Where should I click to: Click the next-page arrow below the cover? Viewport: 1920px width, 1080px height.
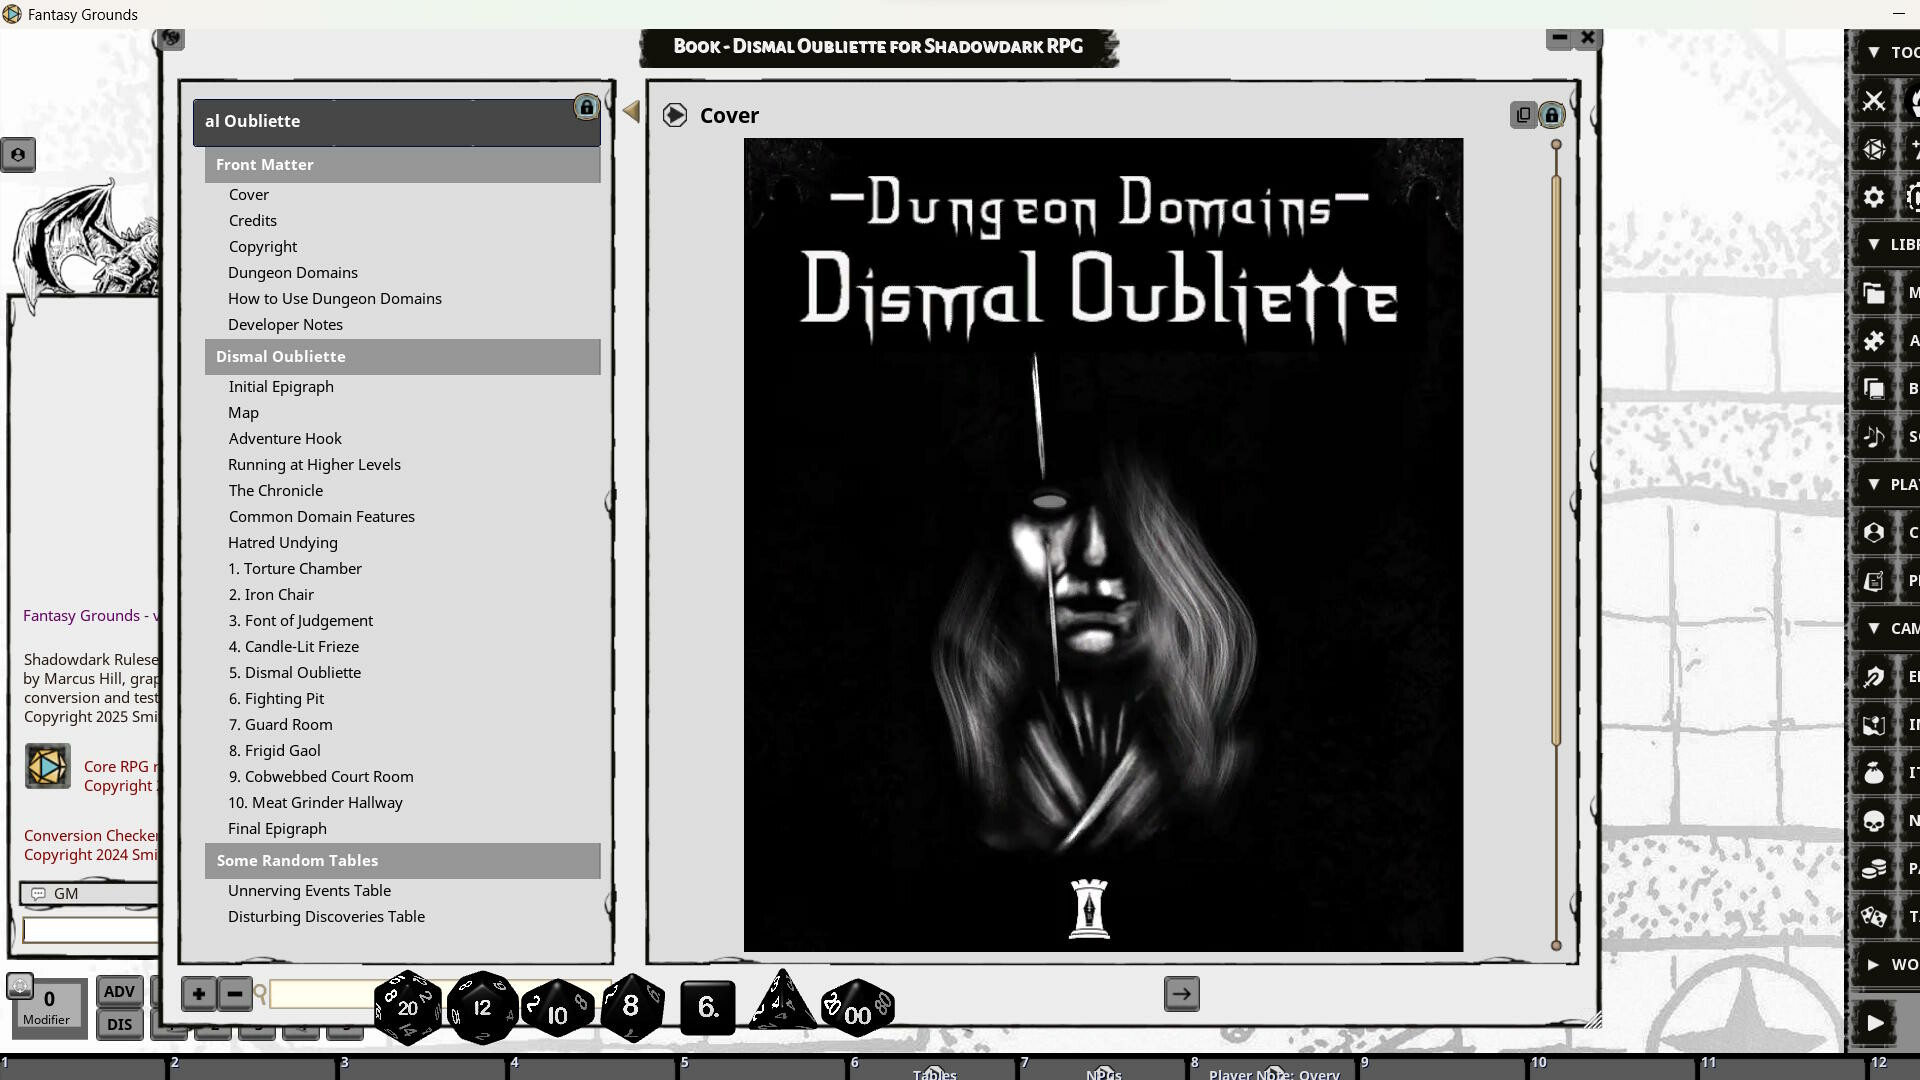tap(1181, 994)
